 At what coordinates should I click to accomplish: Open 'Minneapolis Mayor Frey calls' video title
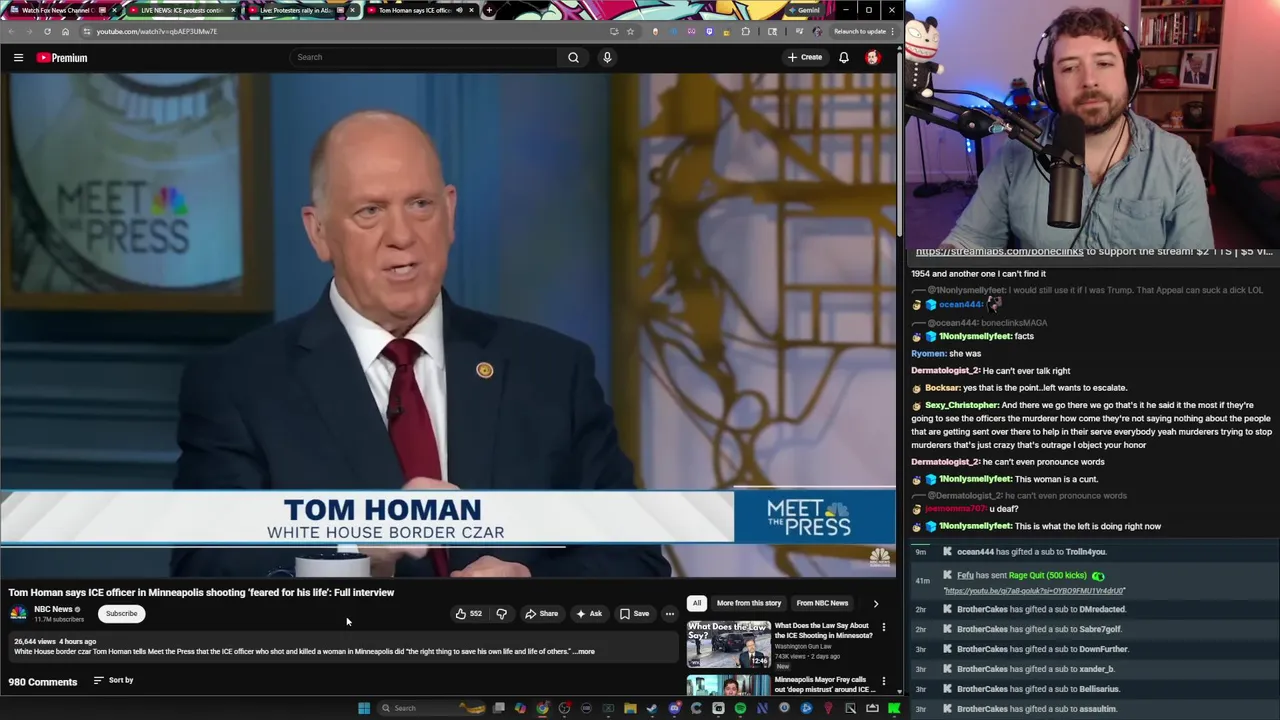[824, 684]
